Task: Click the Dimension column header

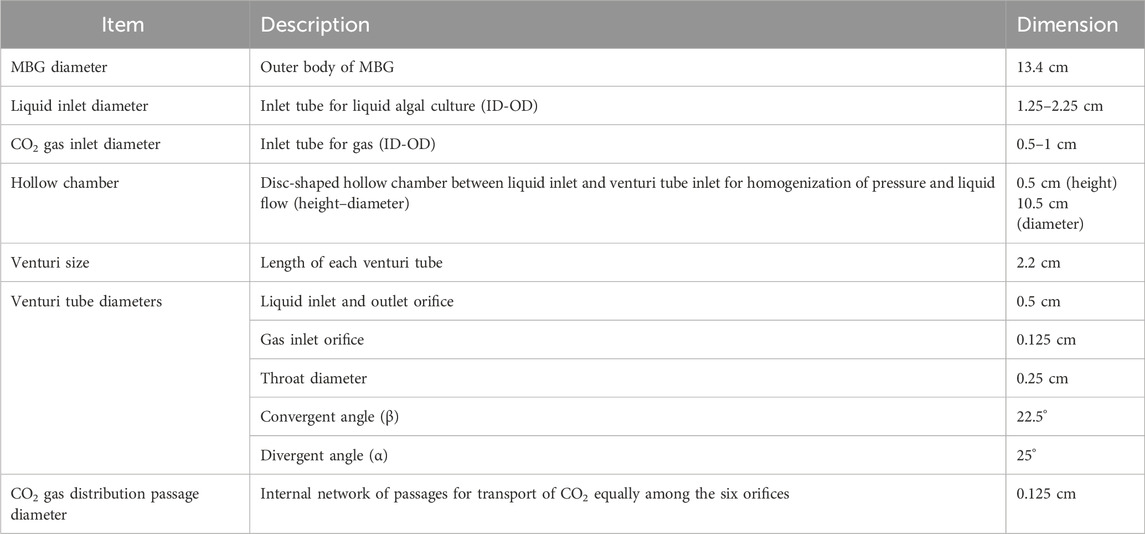Action: click(1068, 26)
